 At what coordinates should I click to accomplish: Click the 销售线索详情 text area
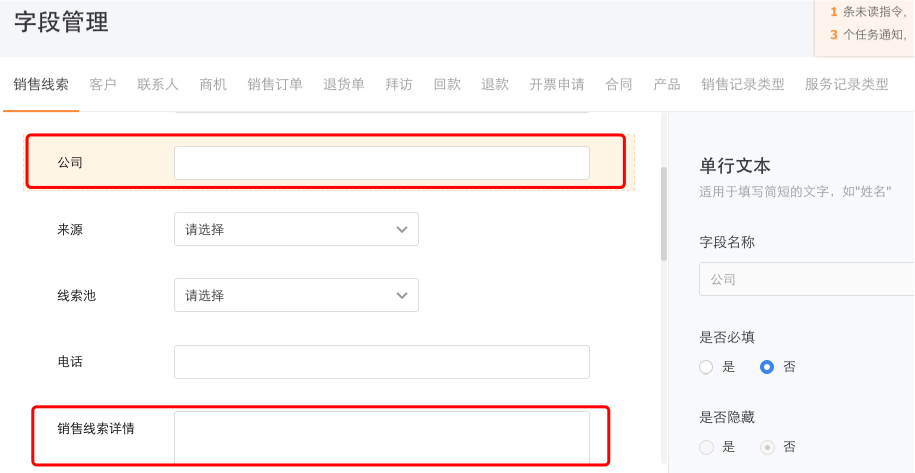click(382, 437)
